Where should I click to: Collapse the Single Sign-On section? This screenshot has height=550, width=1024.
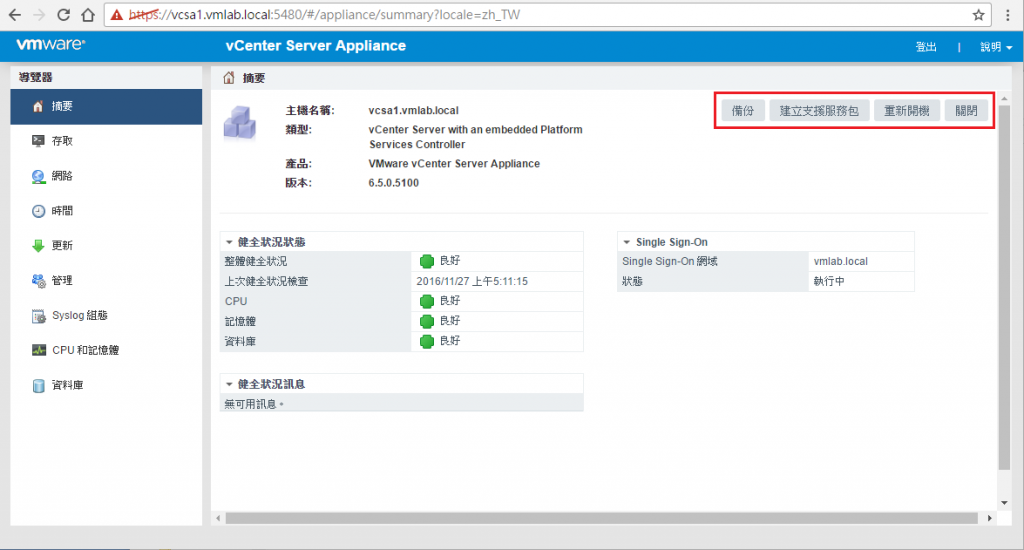(x=627, y=242)
